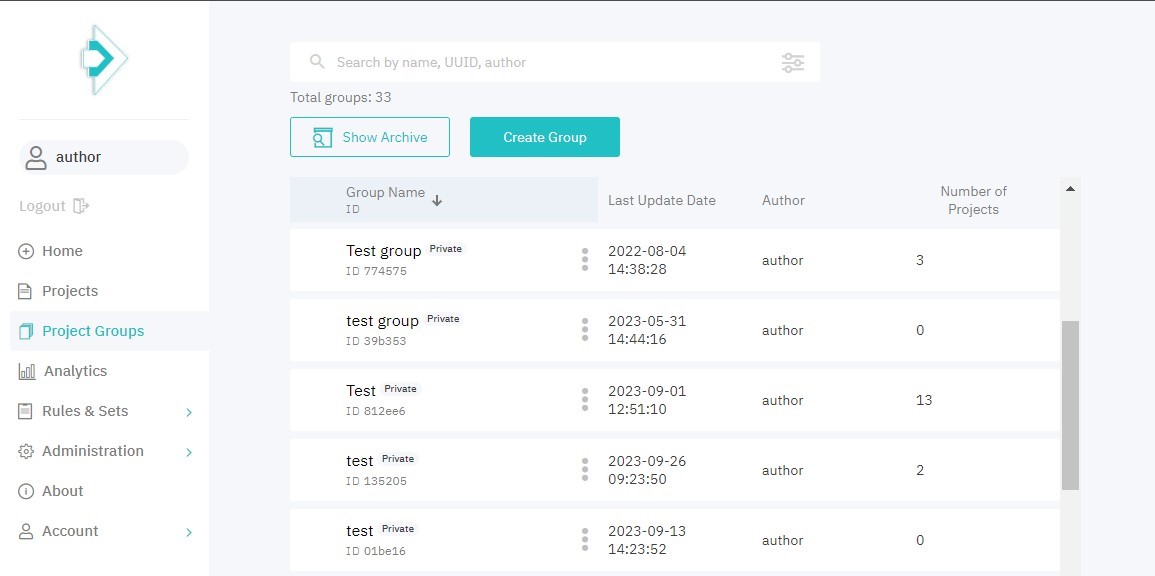
Task: Open the Analytics section
Action: (x=75, y=371)
